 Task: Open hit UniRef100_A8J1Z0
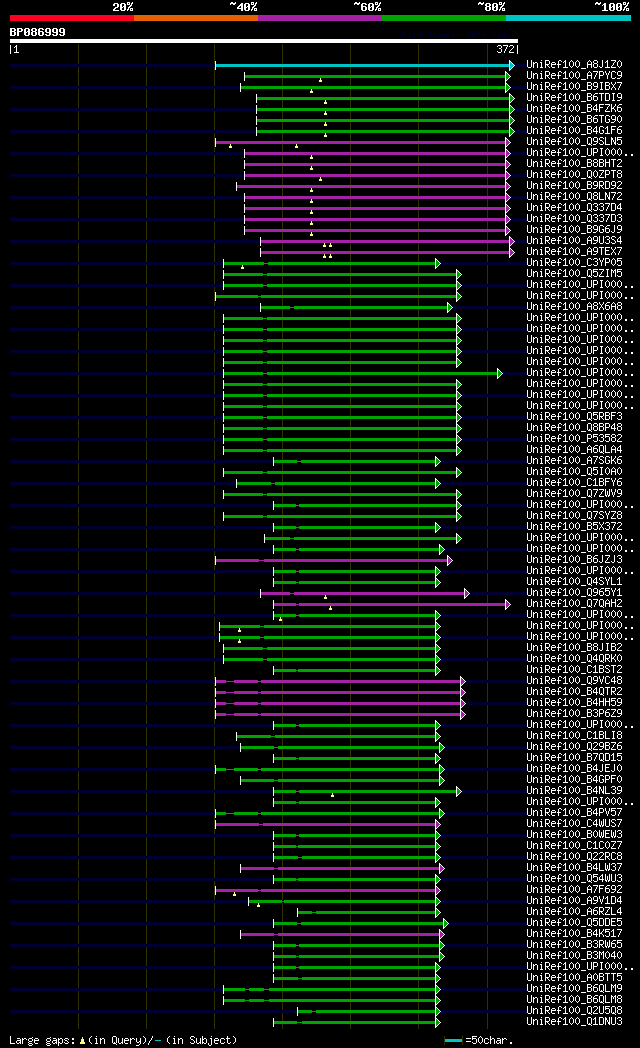point(574,65)
